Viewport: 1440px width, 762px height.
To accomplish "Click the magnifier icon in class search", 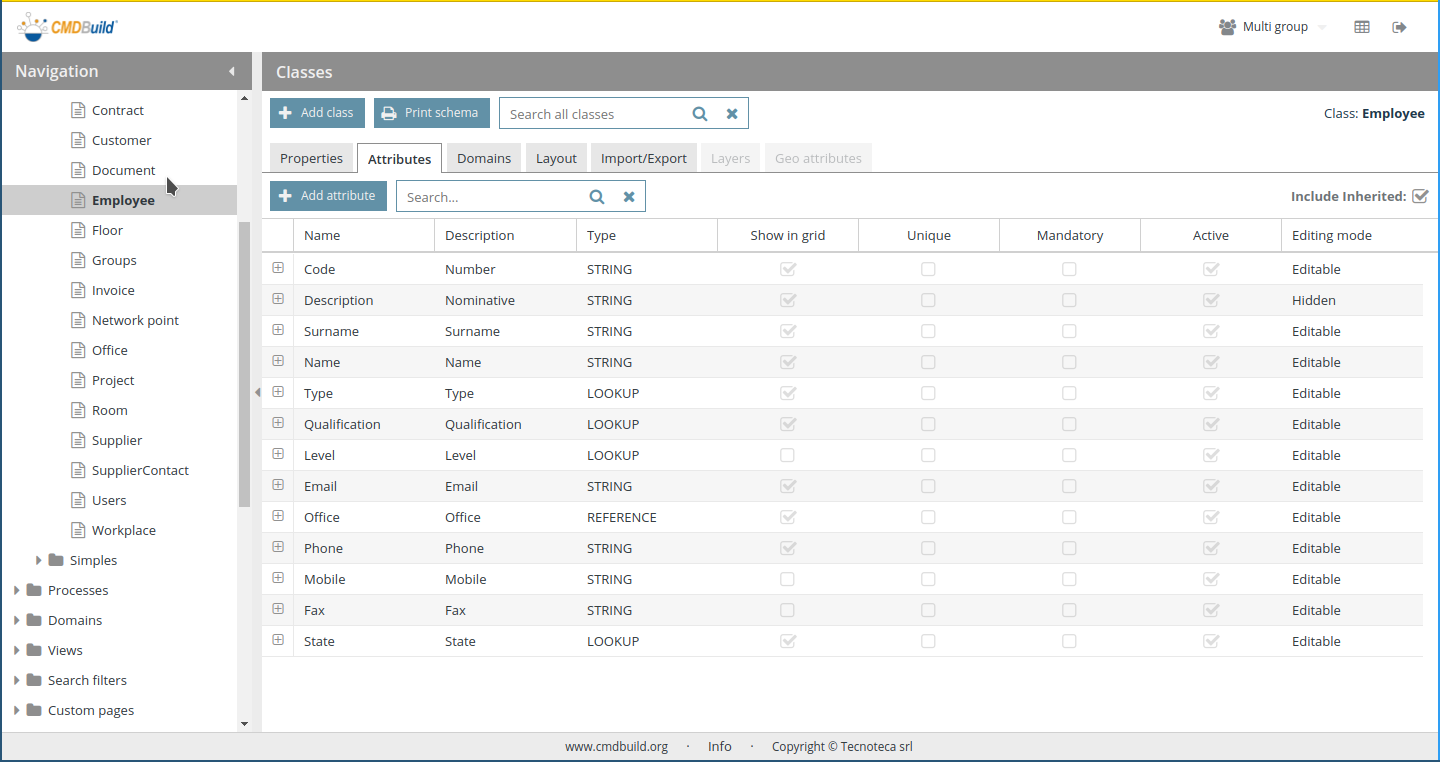I will (700, 114).
